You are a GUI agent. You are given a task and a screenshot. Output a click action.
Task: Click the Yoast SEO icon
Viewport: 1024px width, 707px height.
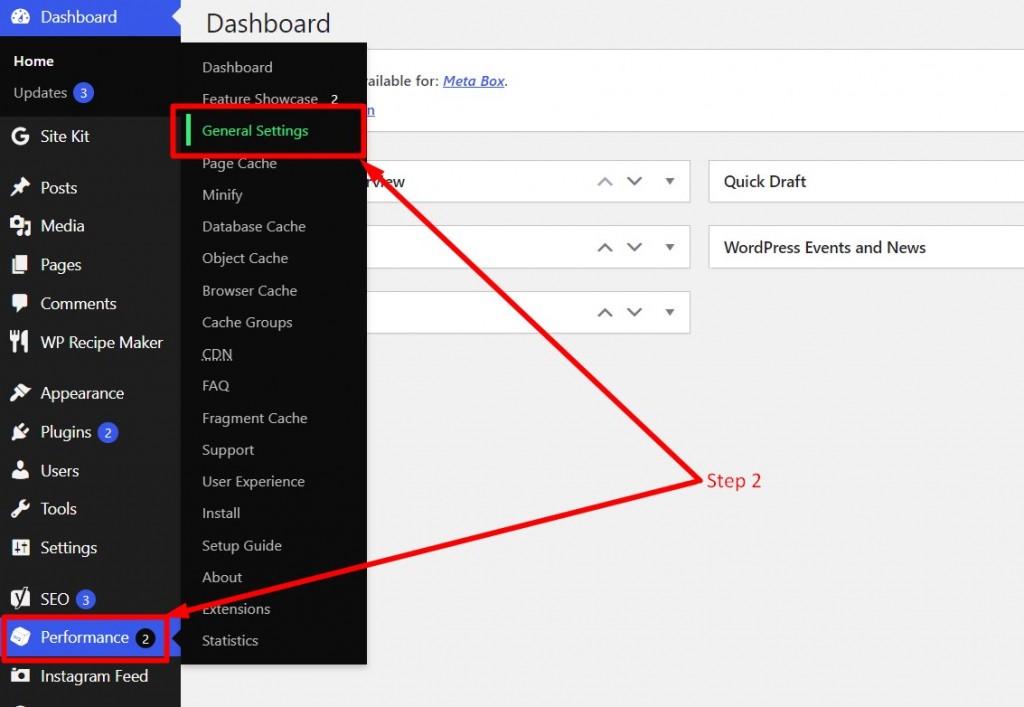[x=20, y=598]
